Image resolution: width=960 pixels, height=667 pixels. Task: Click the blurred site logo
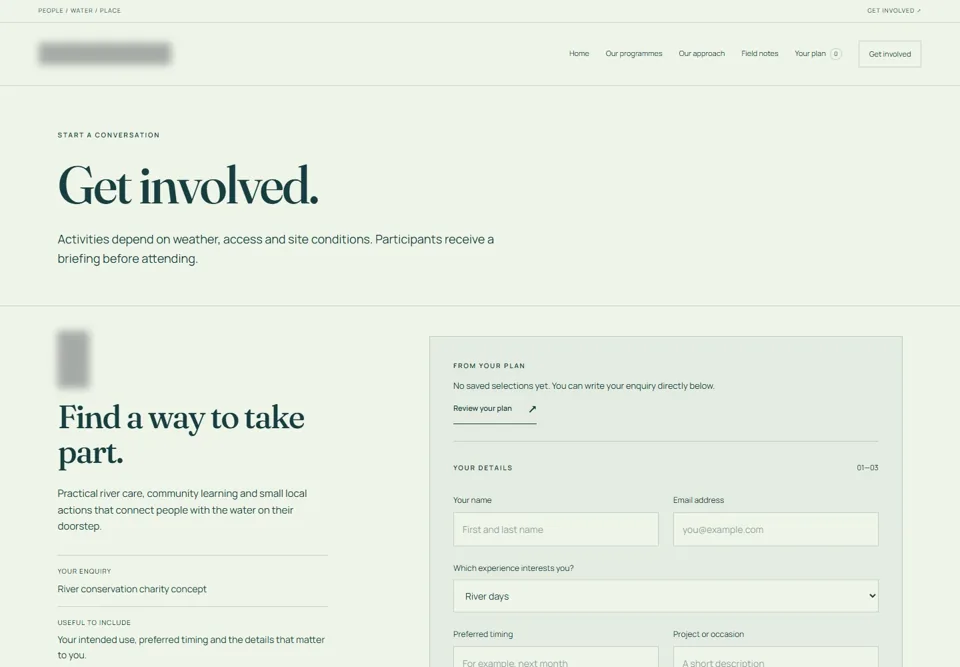tap(104, 54)
